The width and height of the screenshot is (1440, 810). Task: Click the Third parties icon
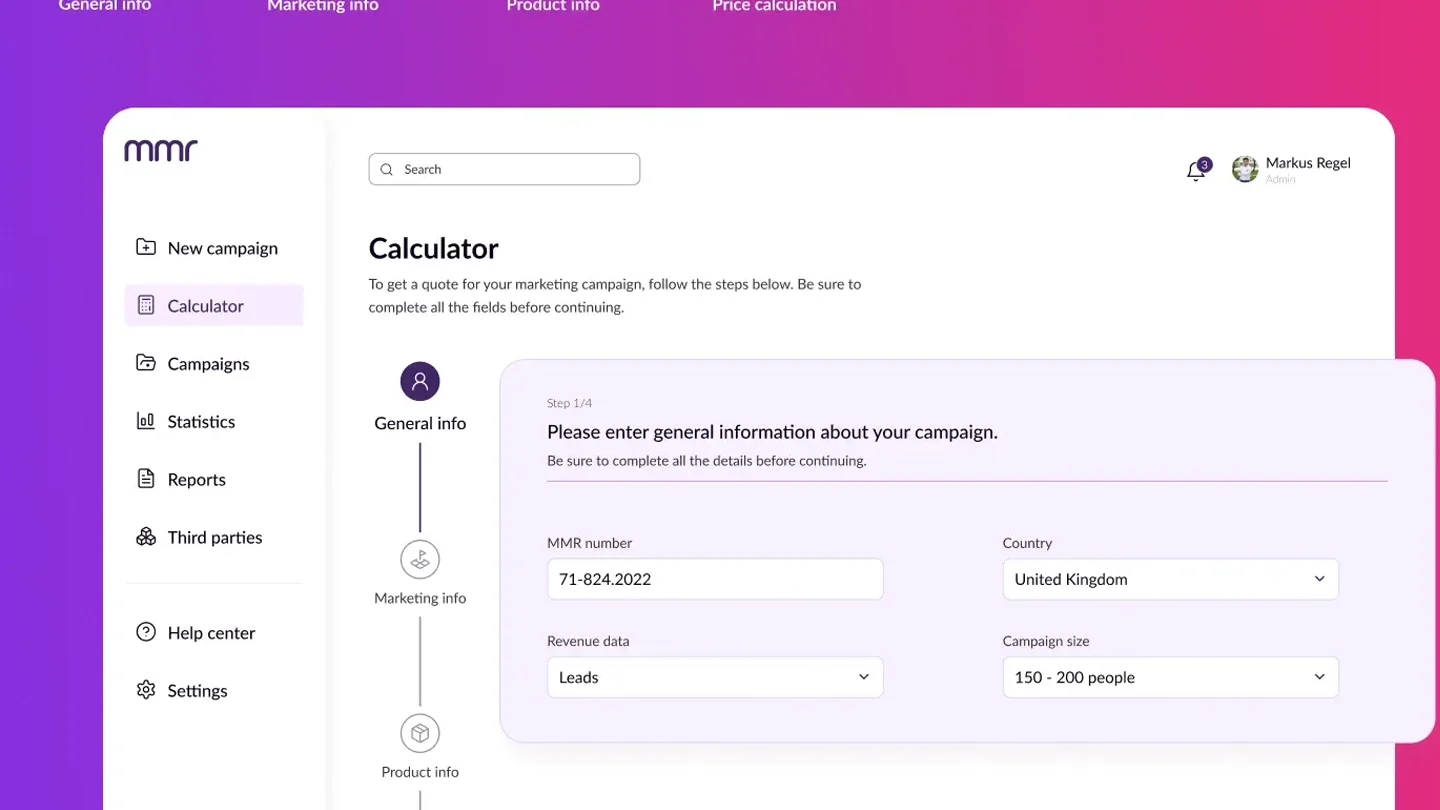[x=146, y=537]
